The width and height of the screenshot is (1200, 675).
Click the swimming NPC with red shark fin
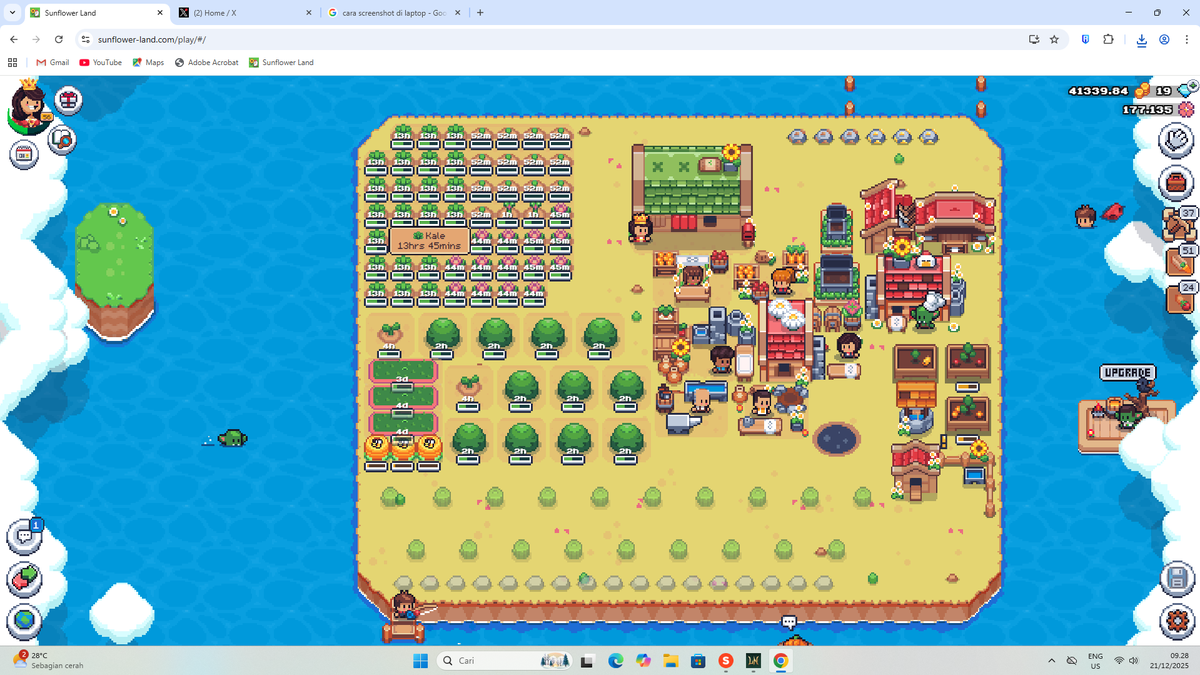1097,215
